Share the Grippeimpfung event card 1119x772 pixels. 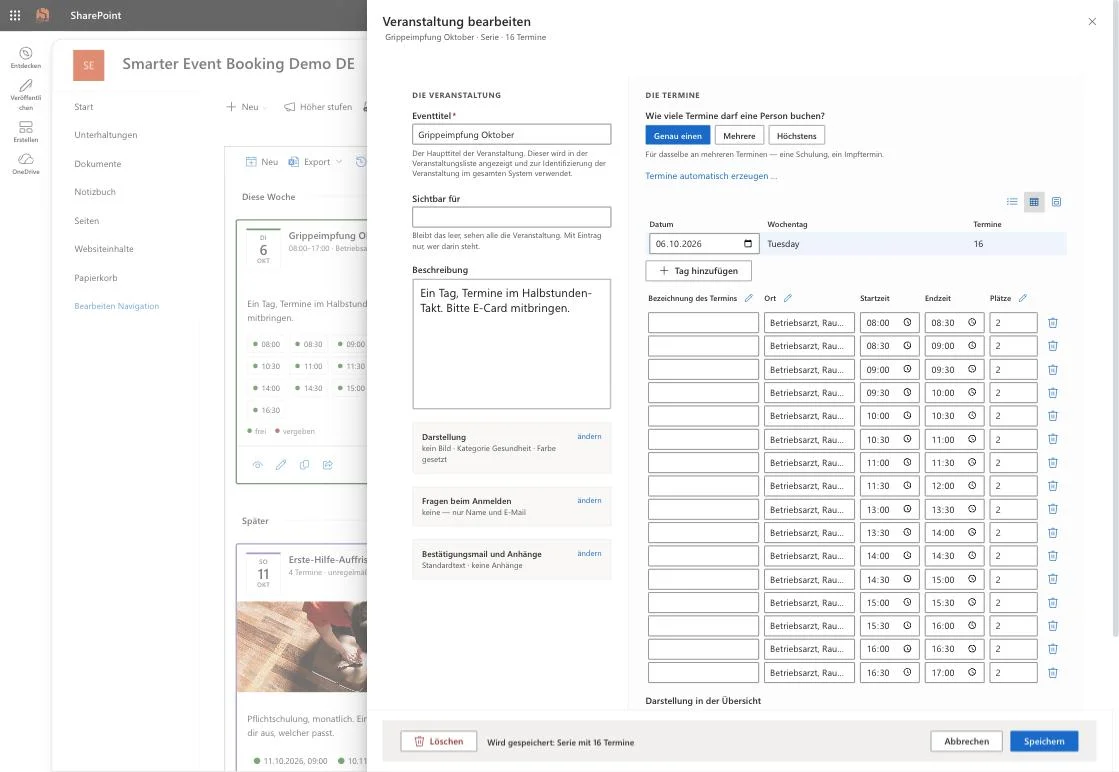[x=328, y=464]
